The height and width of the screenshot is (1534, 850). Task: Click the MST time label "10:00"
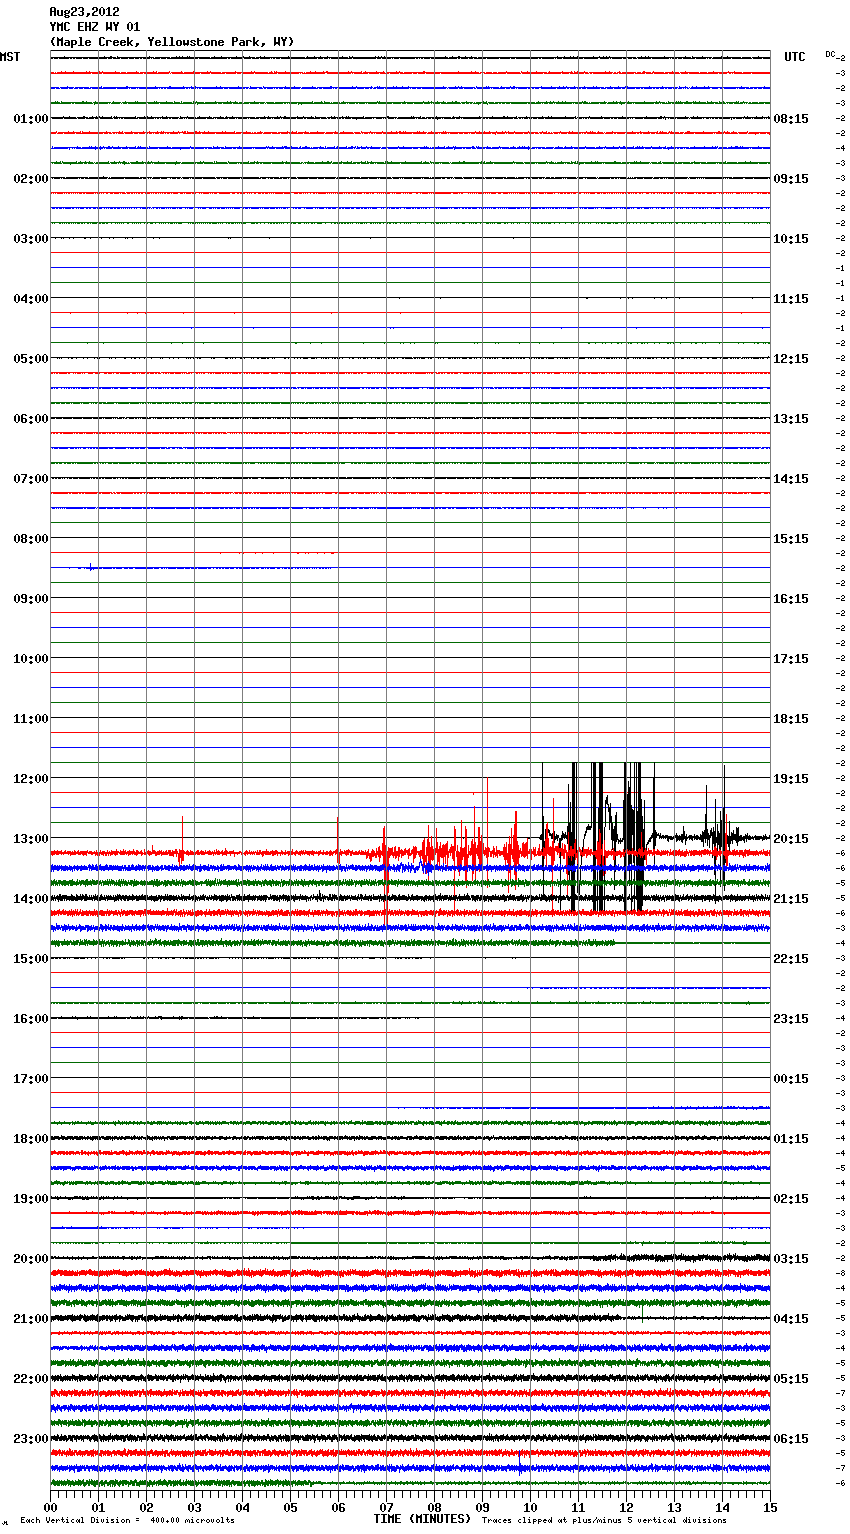[x=30, y=659]
